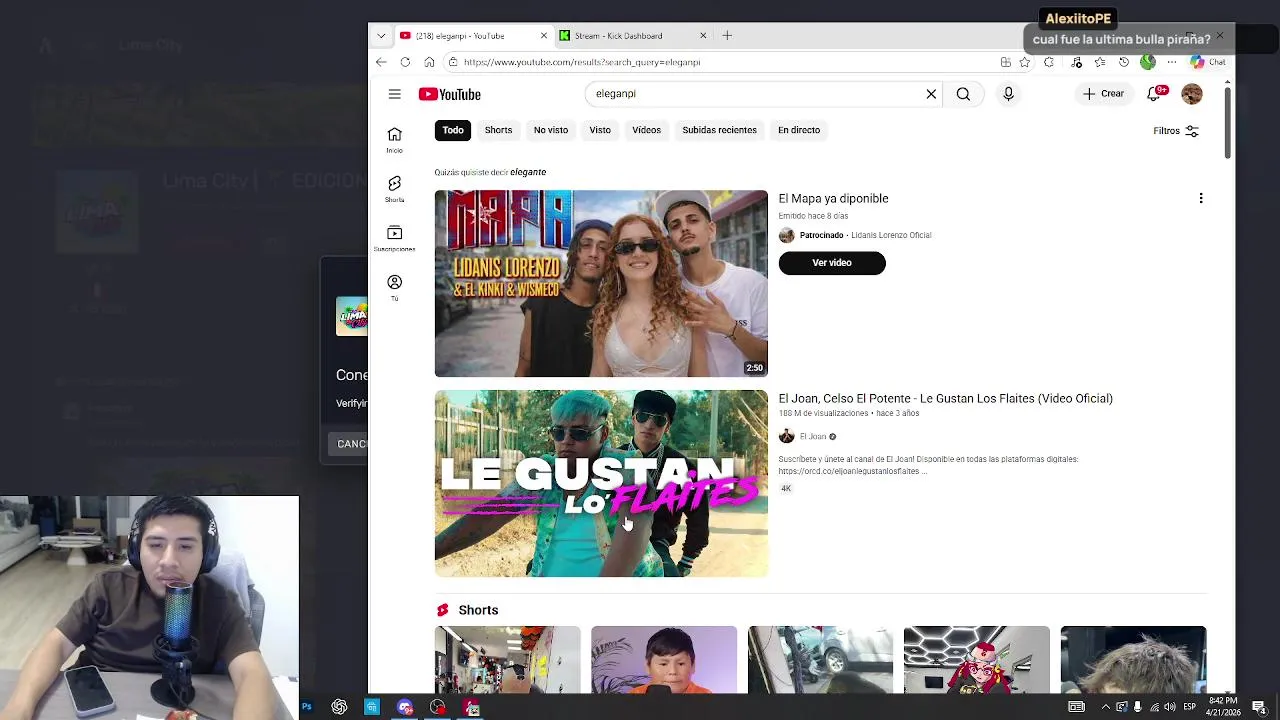1280x720 pixels.
Task: Open more options for El Mapa ad
Action: coord(1201,198)
